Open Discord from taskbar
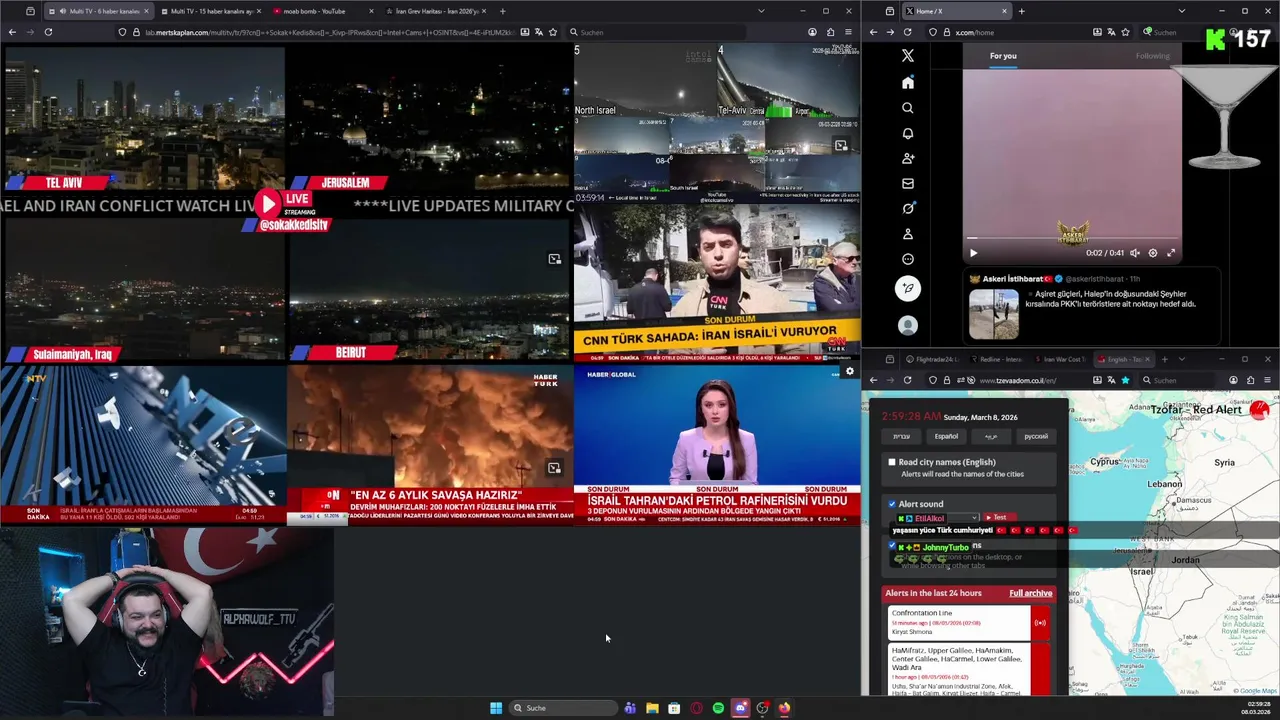The width and height of the screenshot is (1280, 720). coord(740,708)
